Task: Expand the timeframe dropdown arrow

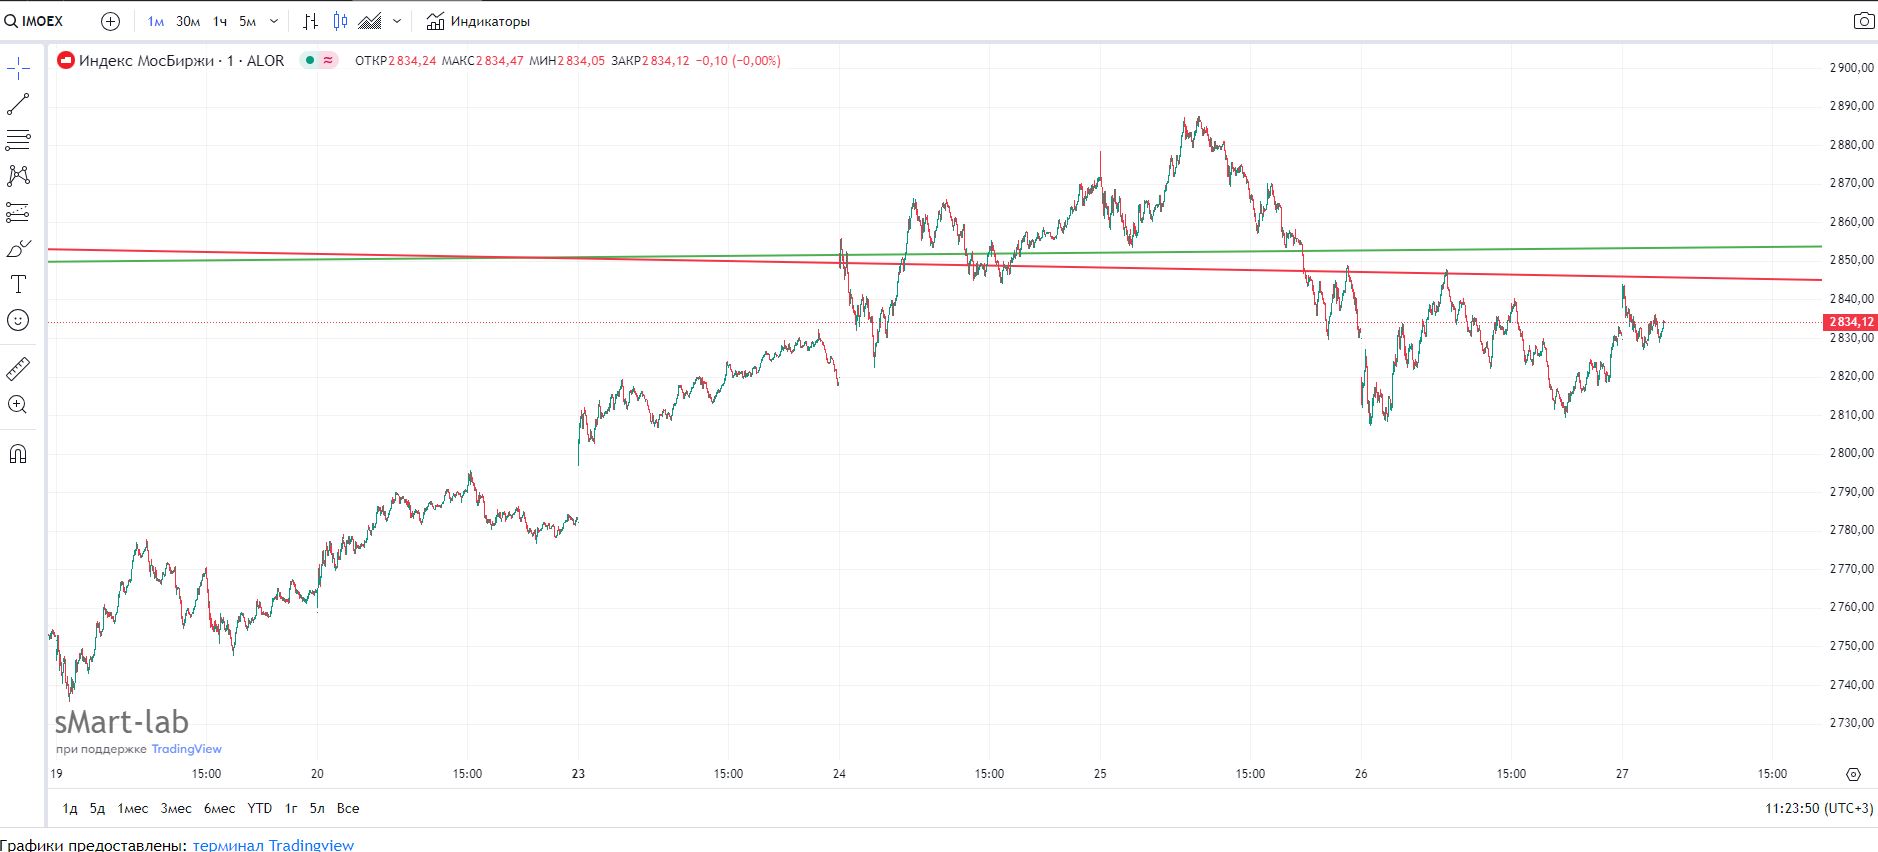Action: pos(274,21)
